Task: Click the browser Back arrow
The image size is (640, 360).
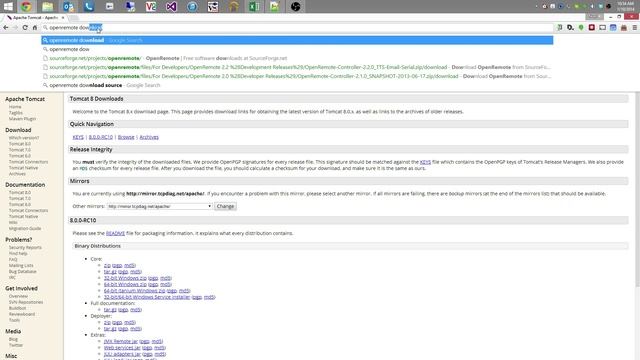Action: click(x=6, y=27)
